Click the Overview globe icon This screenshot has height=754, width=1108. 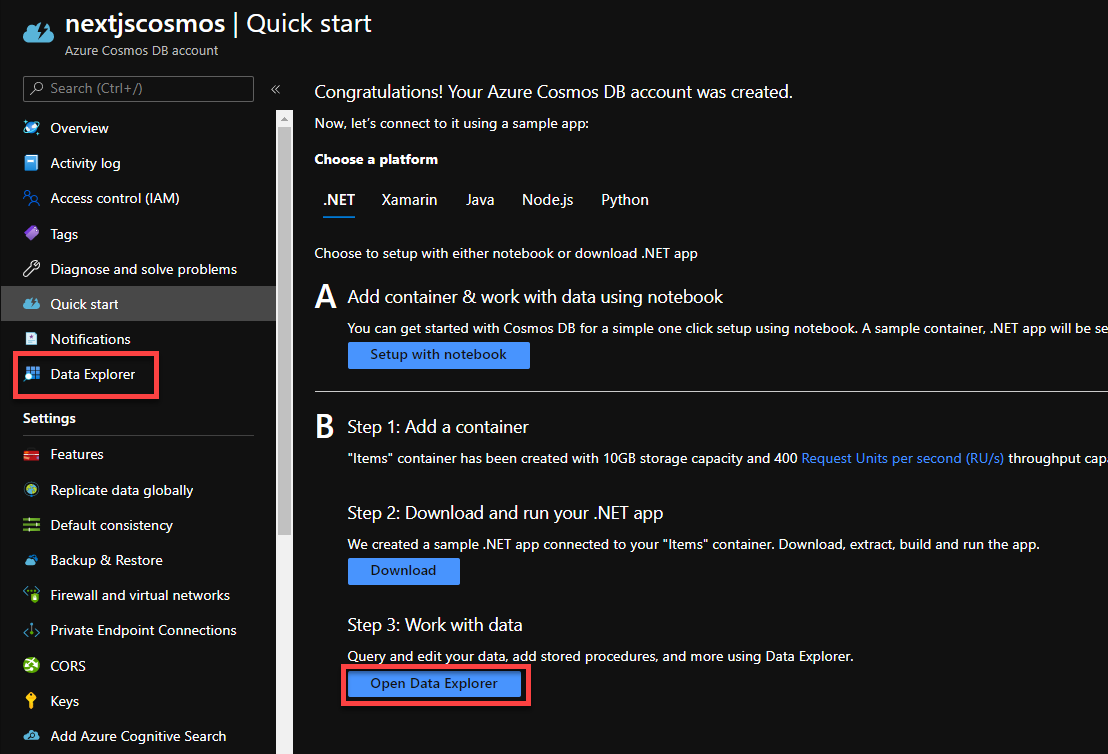pyautogui.click(x=32, y=128)
